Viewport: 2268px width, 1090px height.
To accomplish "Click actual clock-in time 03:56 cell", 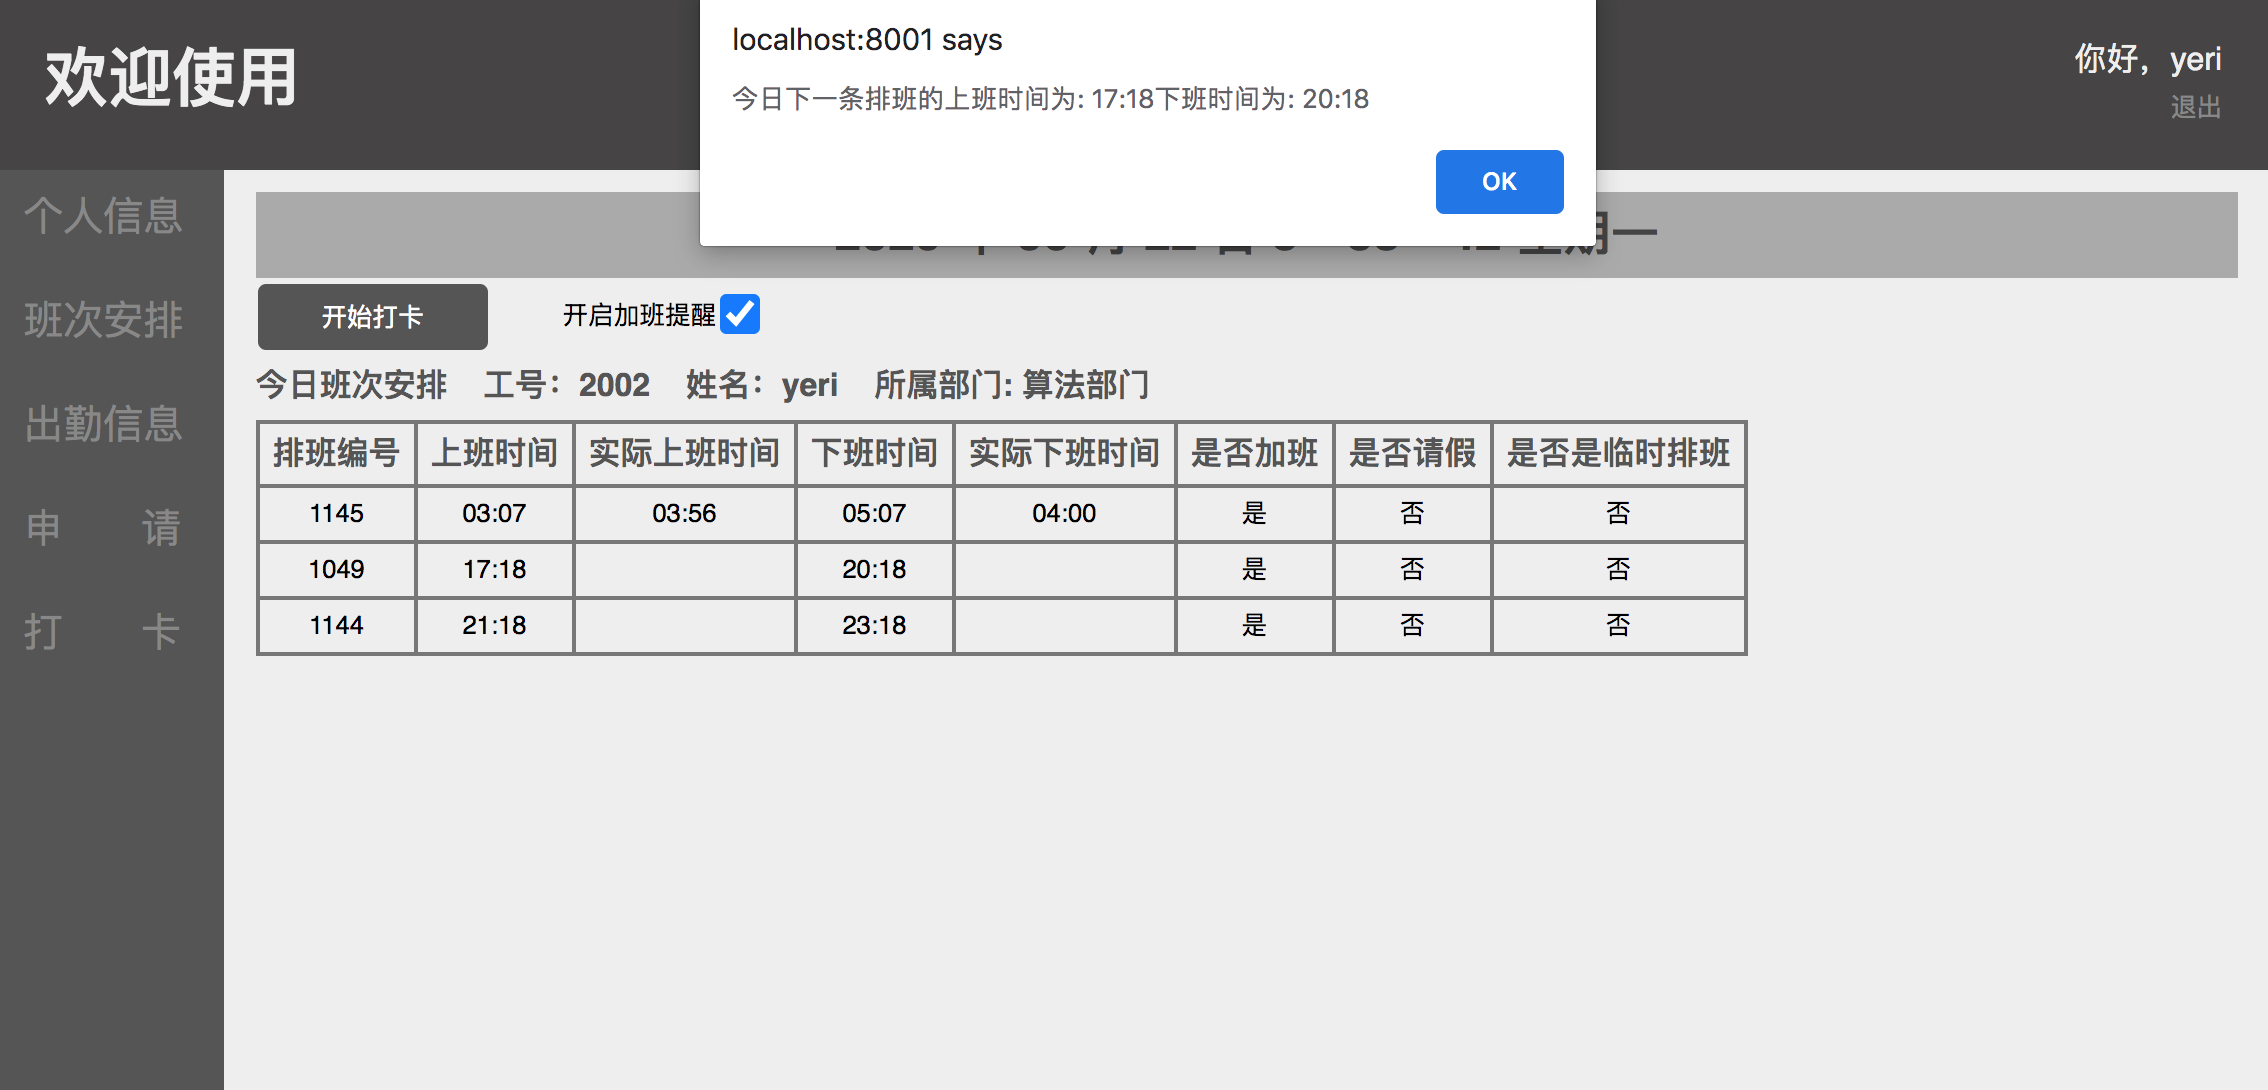I will pyautogui.click(x=684, y=513).
